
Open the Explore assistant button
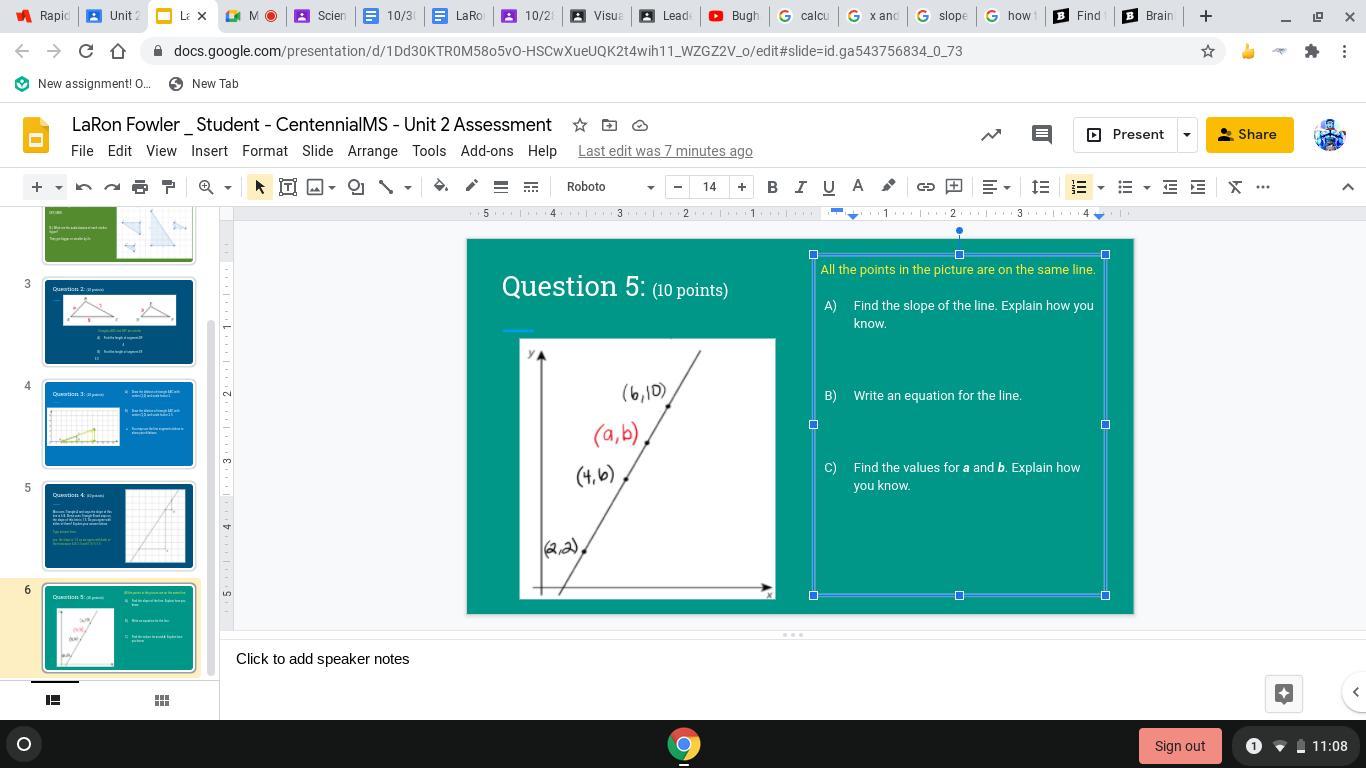click(1284, 693)
